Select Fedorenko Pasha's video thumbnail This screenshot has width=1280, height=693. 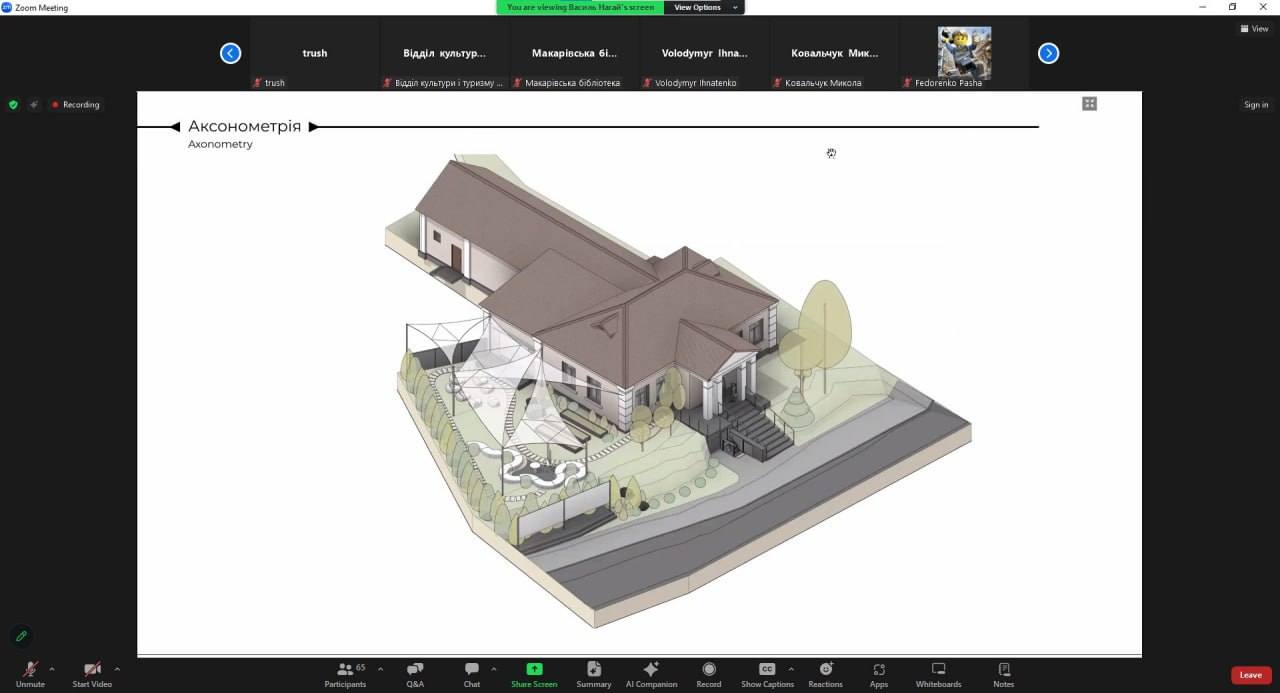964,54
